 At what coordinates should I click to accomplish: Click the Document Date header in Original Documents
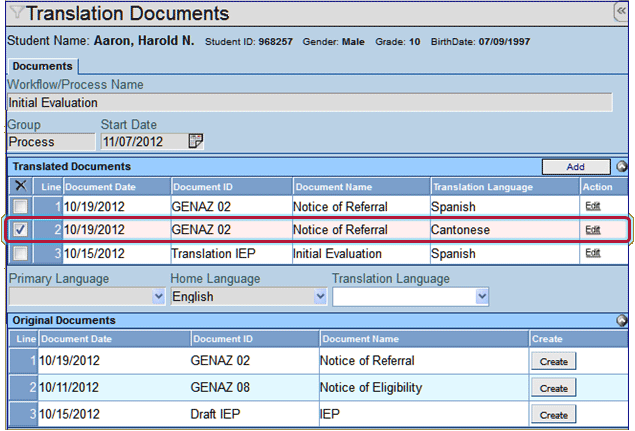114,339
